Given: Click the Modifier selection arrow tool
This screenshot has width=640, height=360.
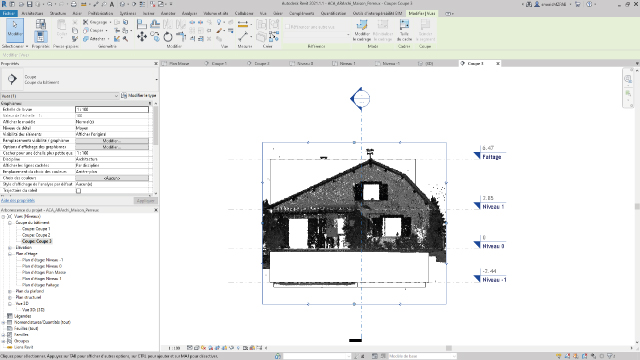Looking at the screenshot, I should pyautogui.click(x=15, y=31).
